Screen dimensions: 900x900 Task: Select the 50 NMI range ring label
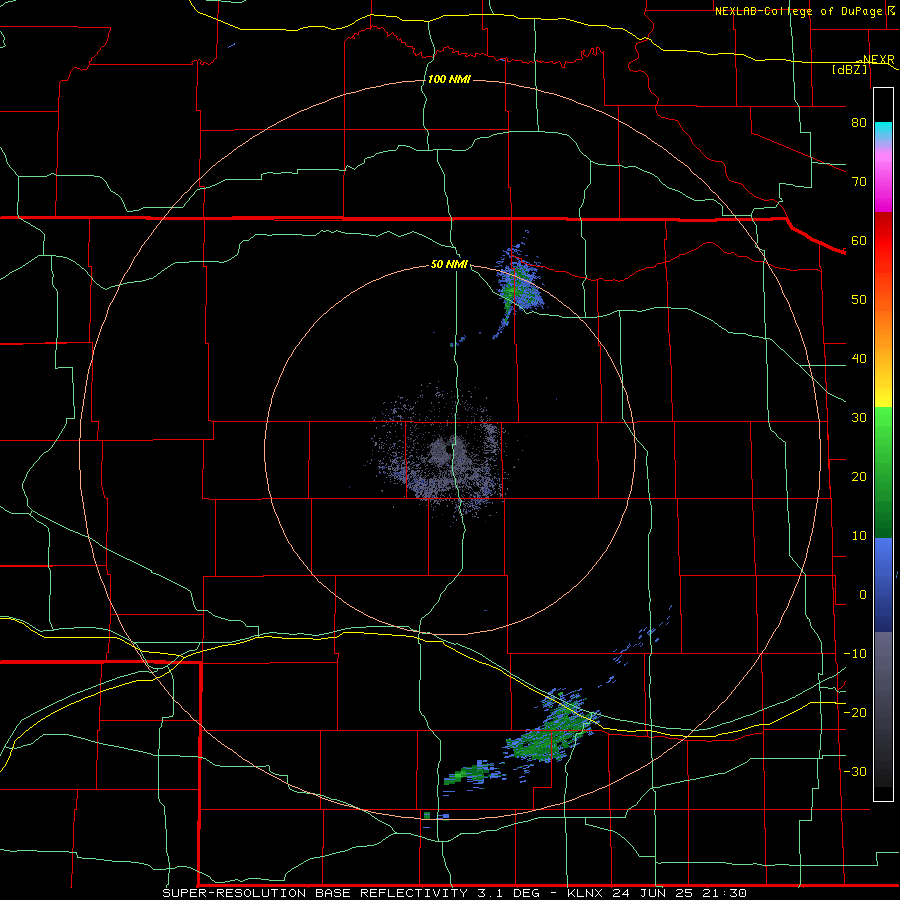click(x=449, y=265)
